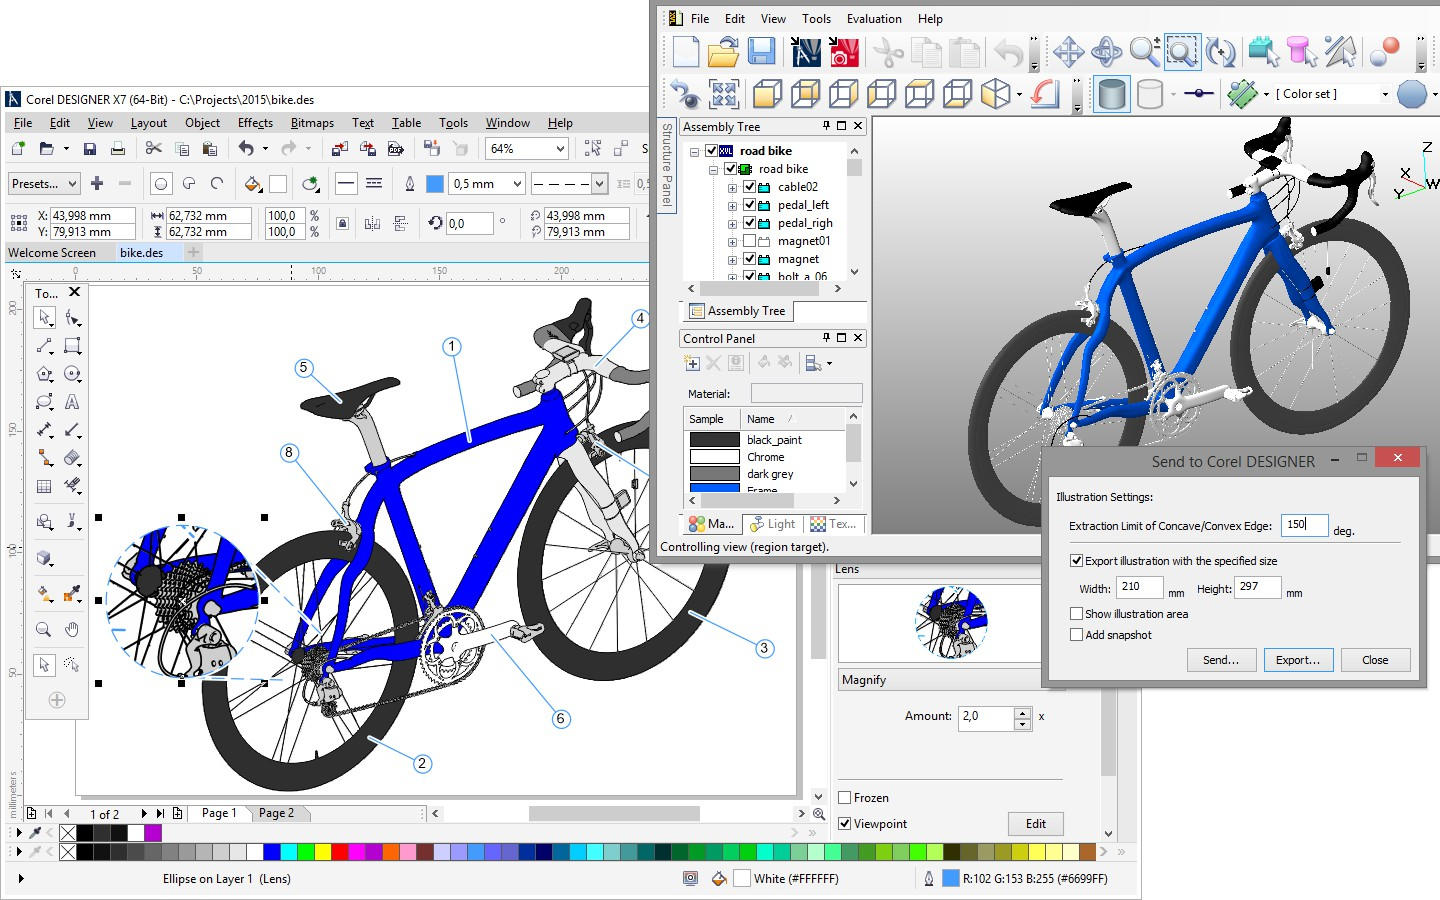Screen dimensions: 1440x900
Task: Open the Color set dropdown
Action: (1385, 94)
